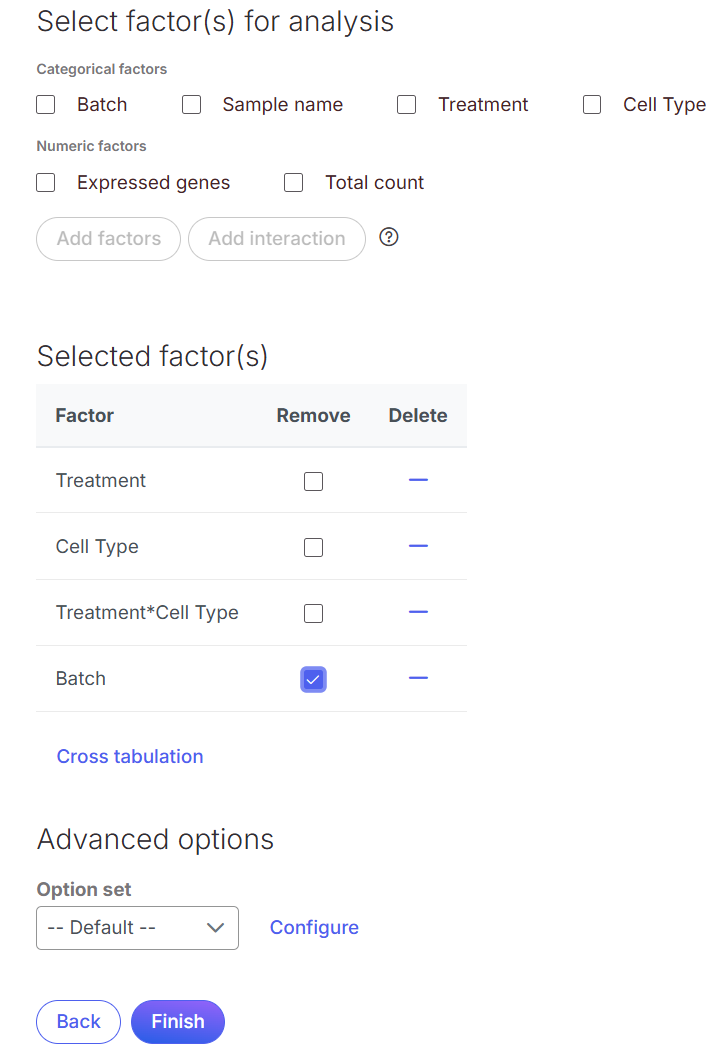The image size is (725, 1061).
Task: Delete the Treatment factor row
Action: 418,481
